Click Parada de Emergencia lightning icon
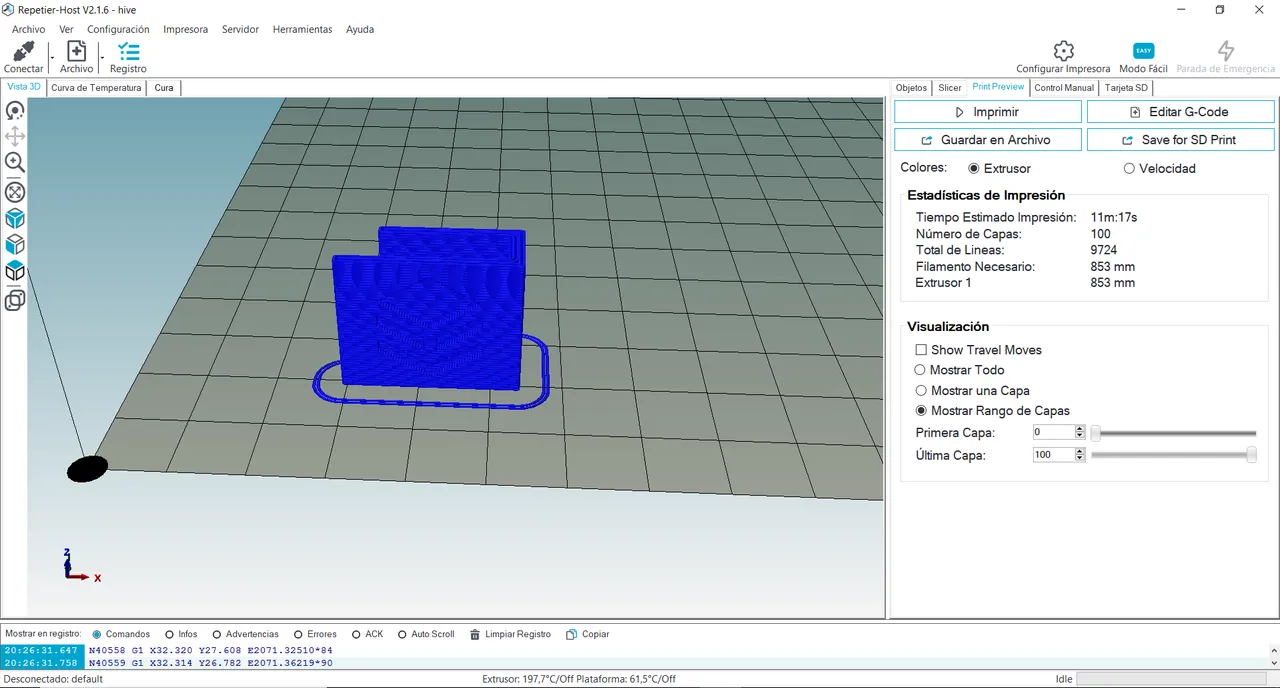1280x688 pixels. [1225, 50]
